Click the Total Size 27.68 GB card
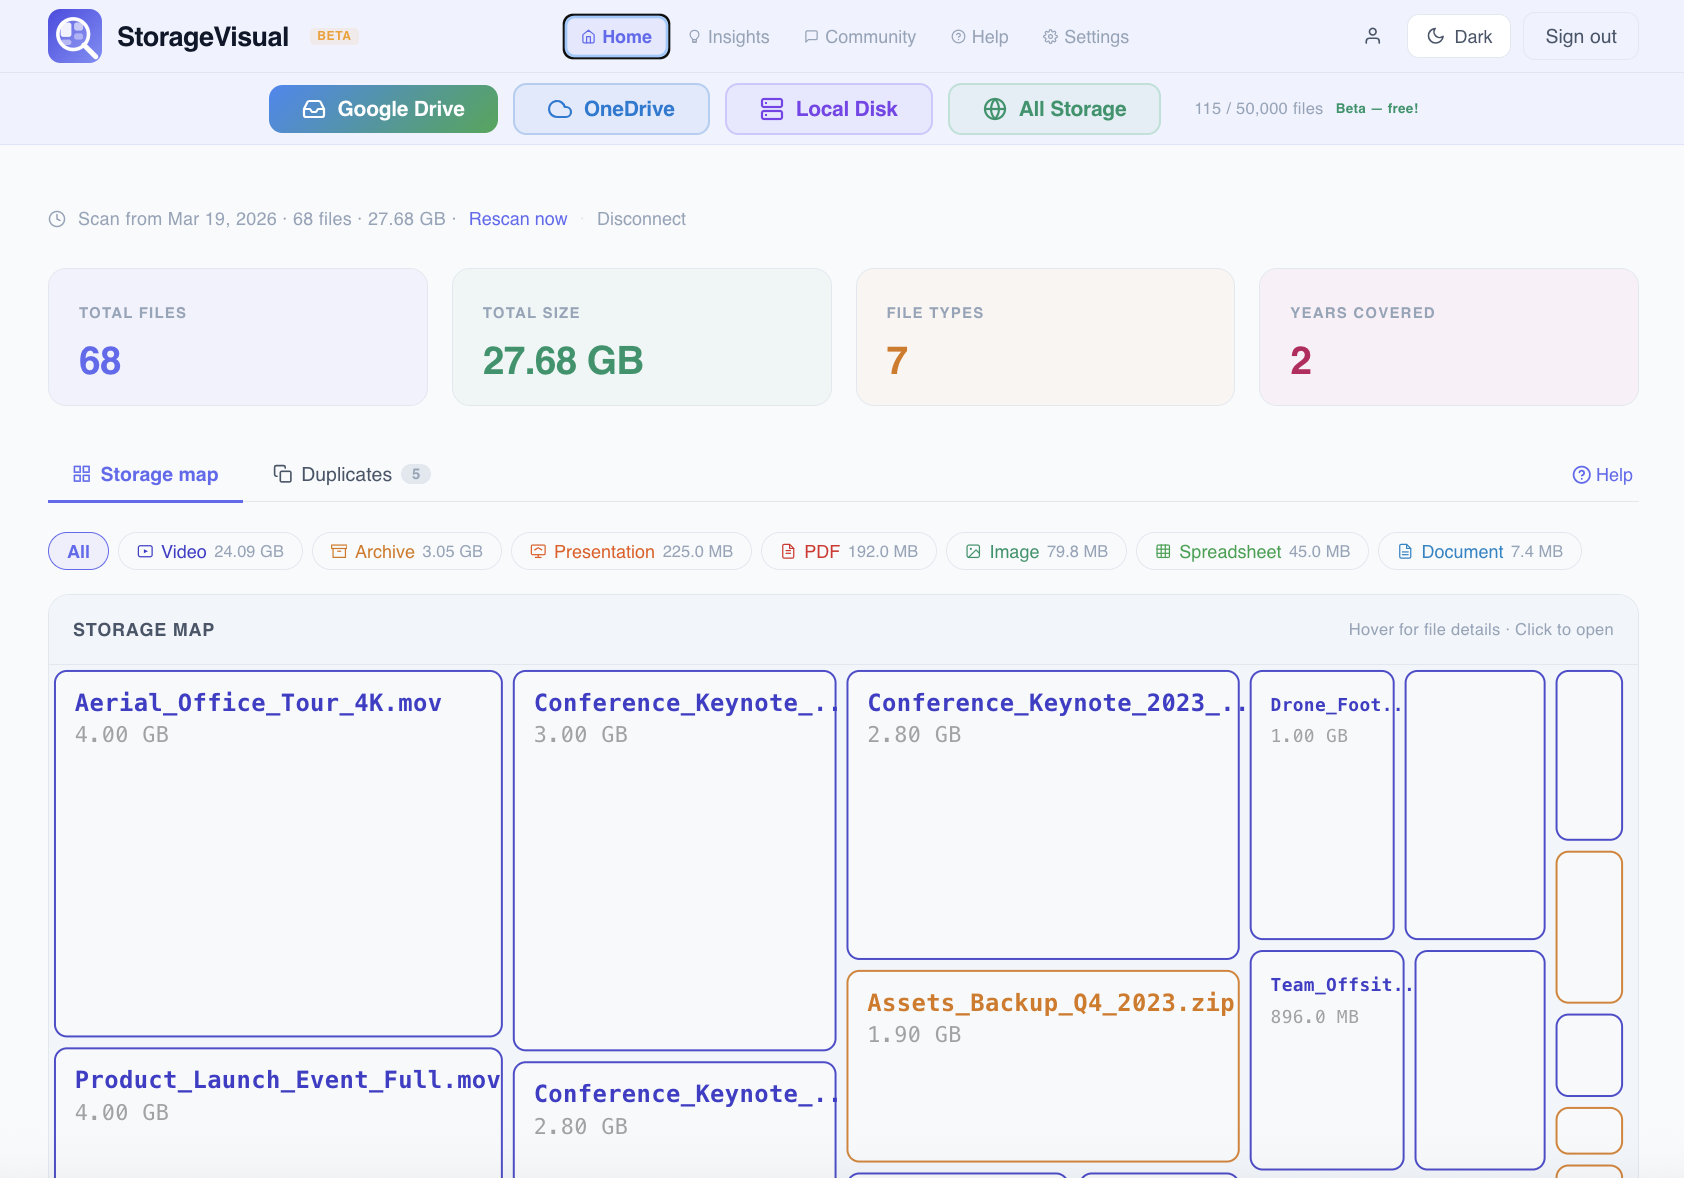 pos(642,337)
